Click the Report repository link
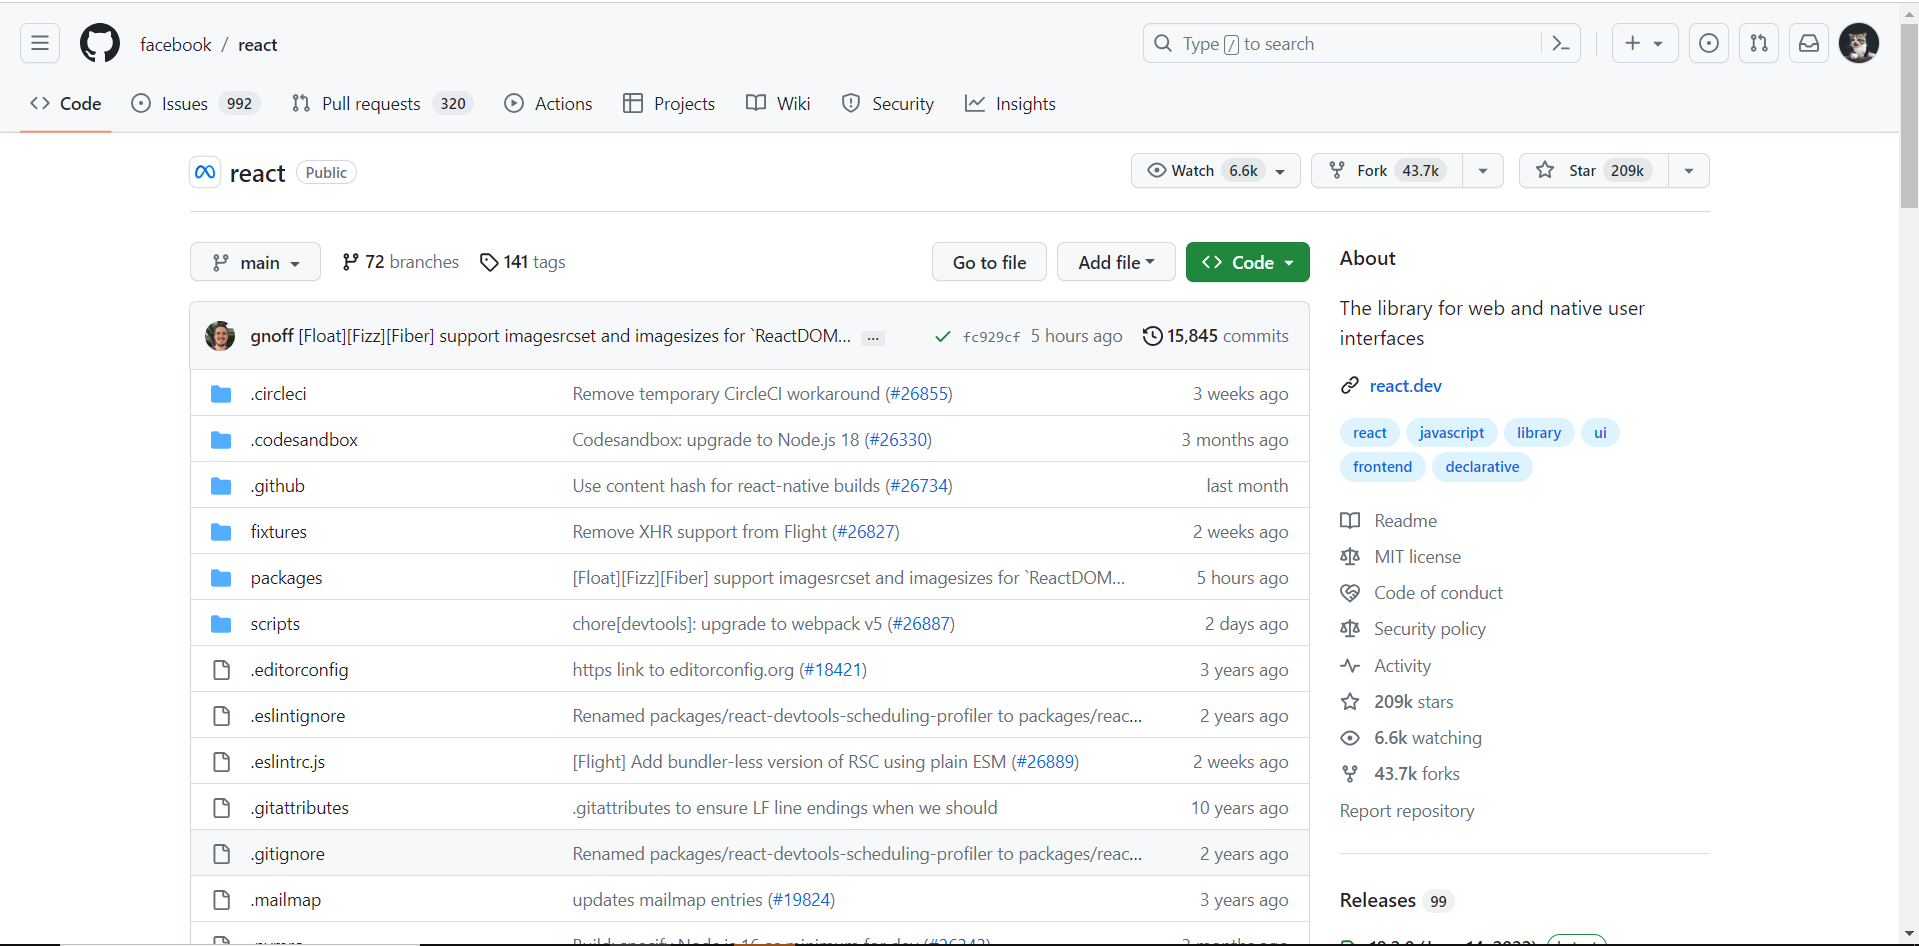 (1407, 811)
